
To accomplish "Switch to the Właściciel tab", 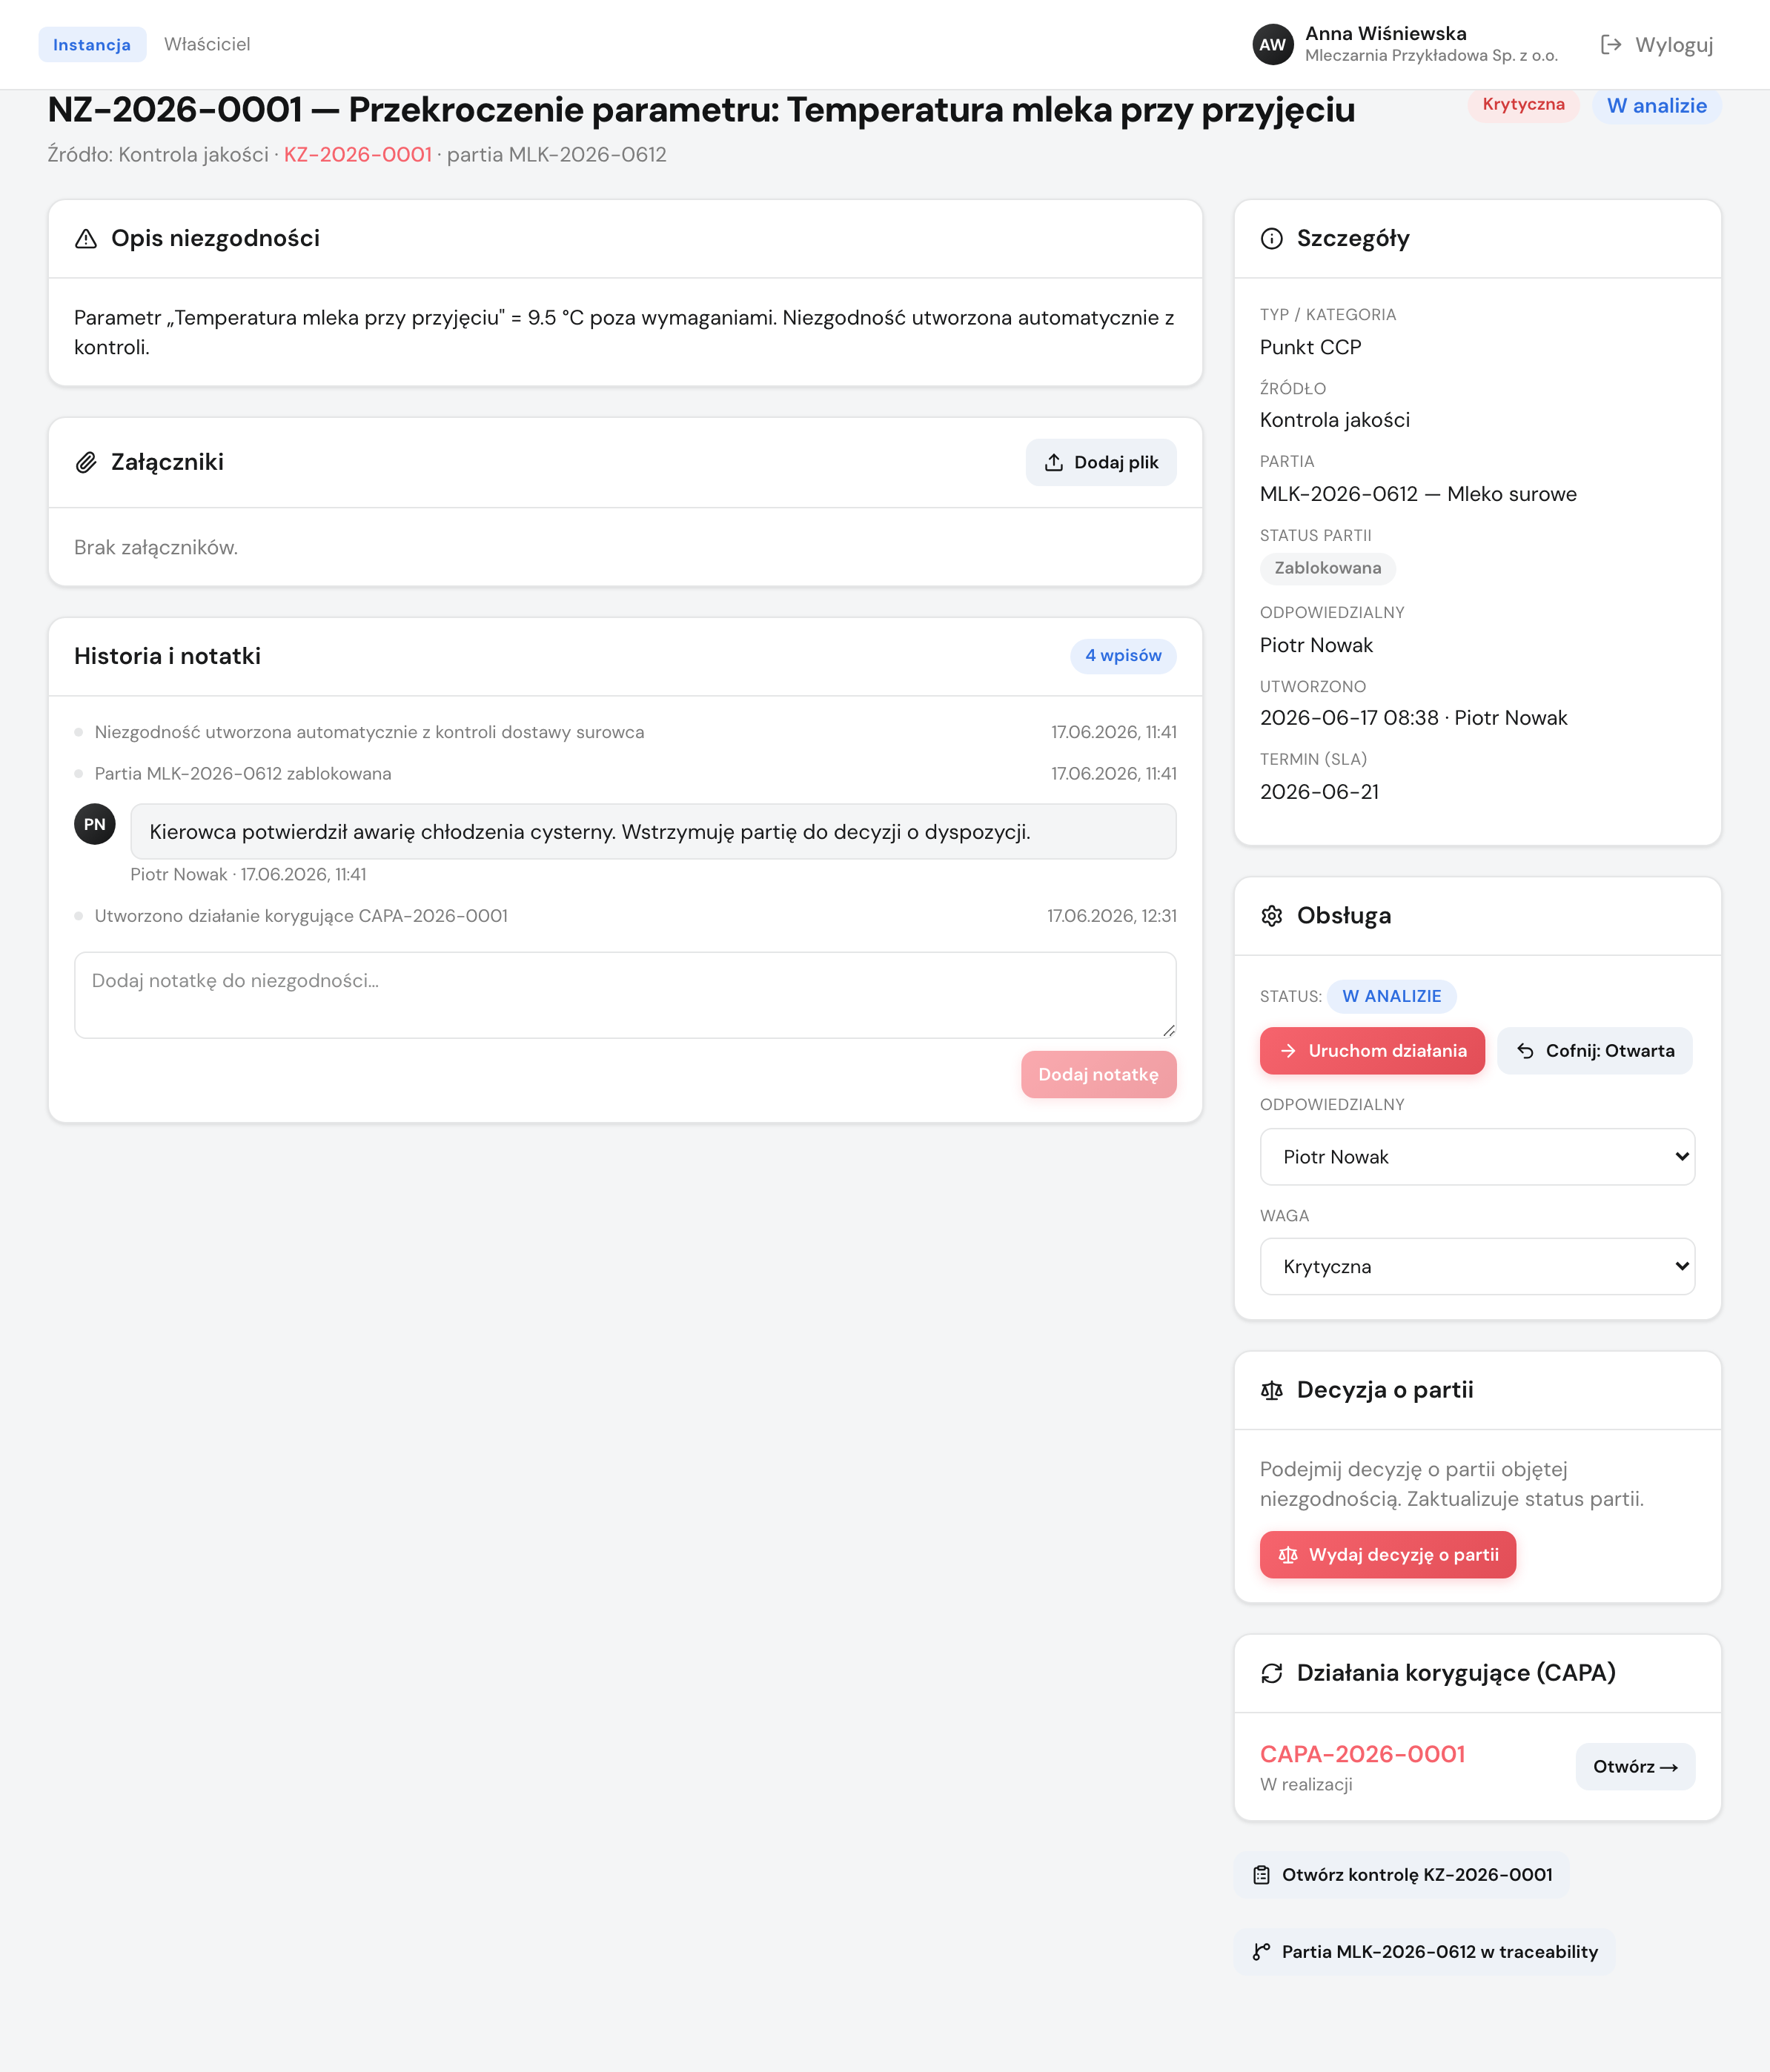I will click(x=207, y=44).
